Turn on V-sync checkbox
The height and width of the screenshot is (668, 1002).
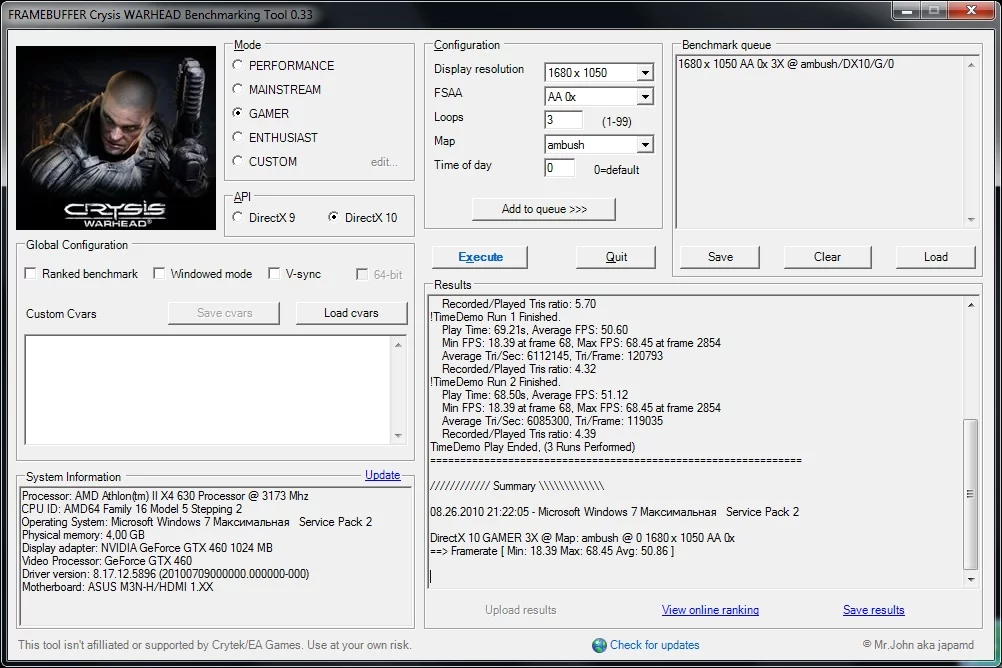coord(274,273)
